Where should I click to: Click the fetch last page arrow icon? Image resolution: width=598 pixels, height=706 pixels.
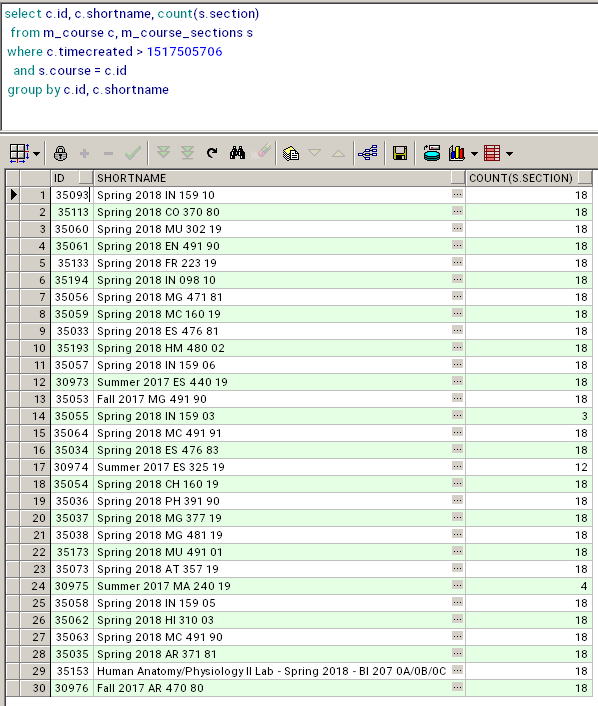(x=187, y=153)
